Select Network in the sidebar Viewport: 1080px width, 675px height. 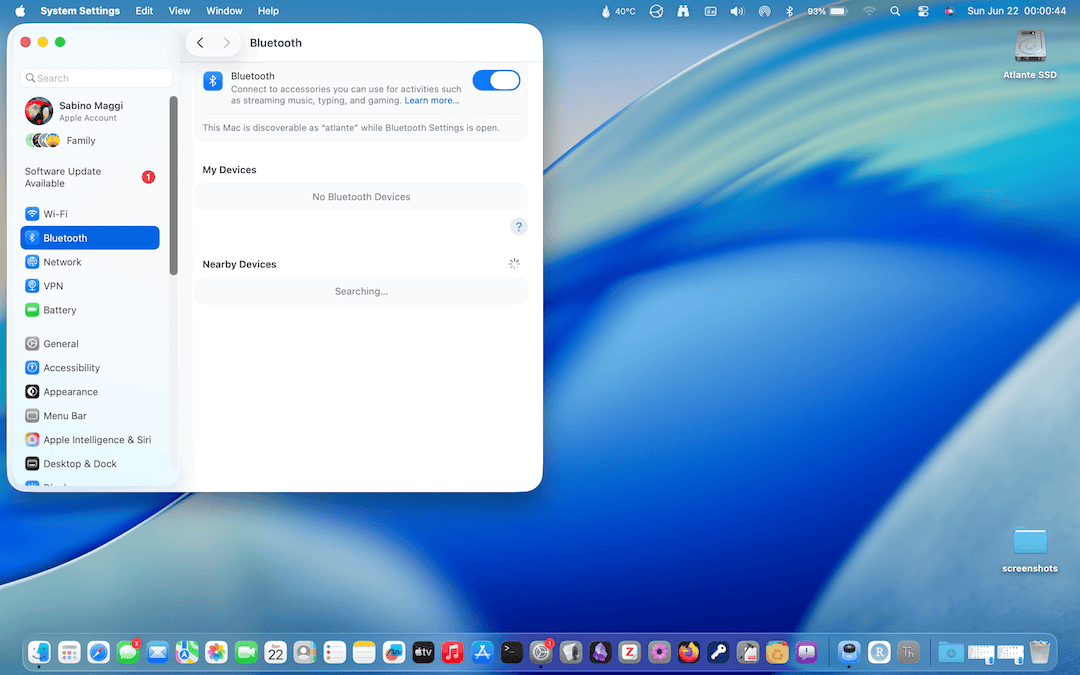[62, 262]
